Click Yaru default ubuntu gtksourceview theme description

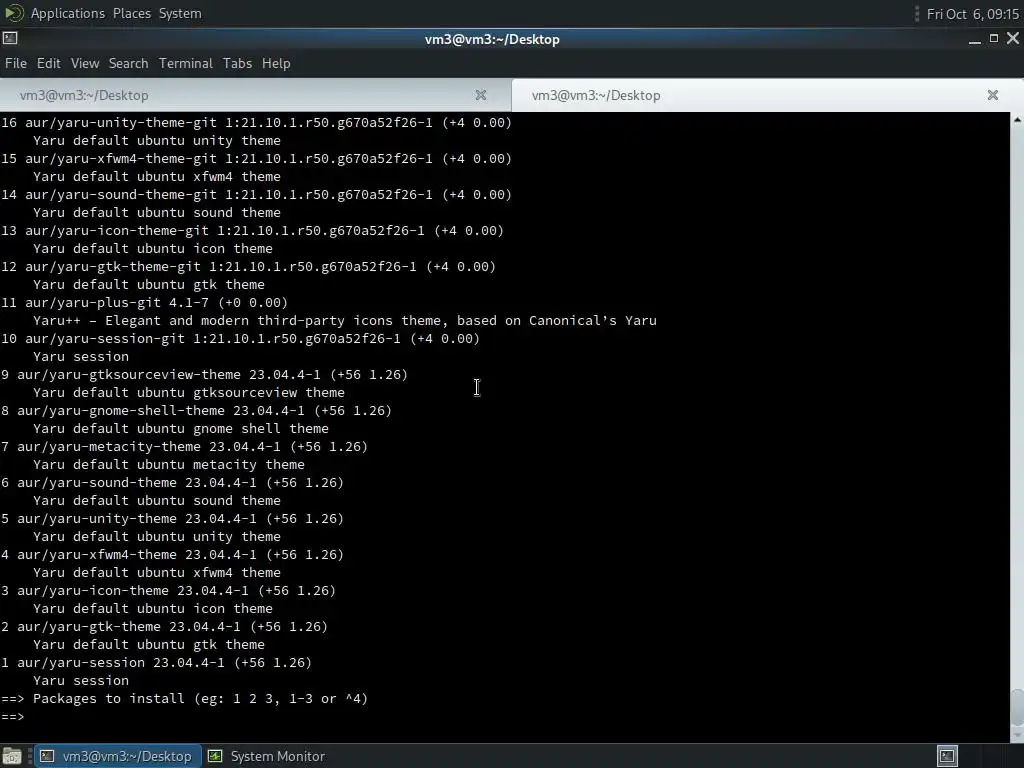coord(189,392)
